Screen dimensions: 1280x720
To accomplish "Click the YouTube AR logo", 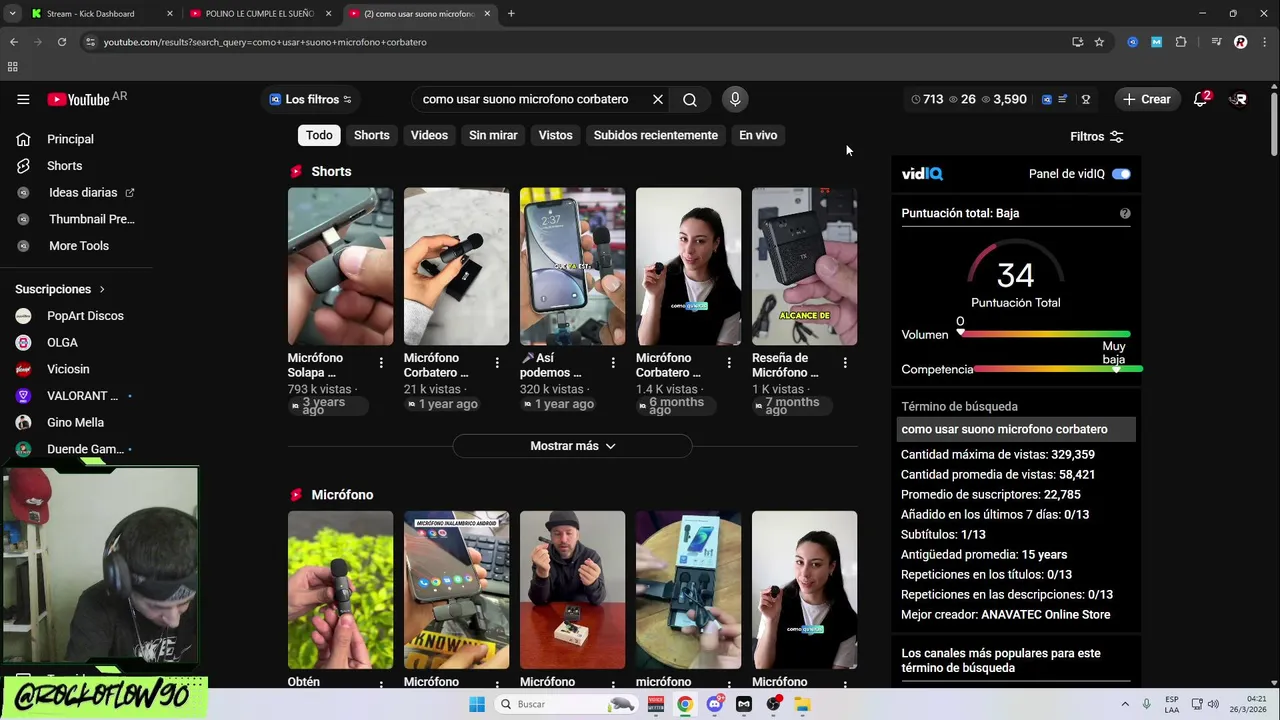I will (86, 99).
